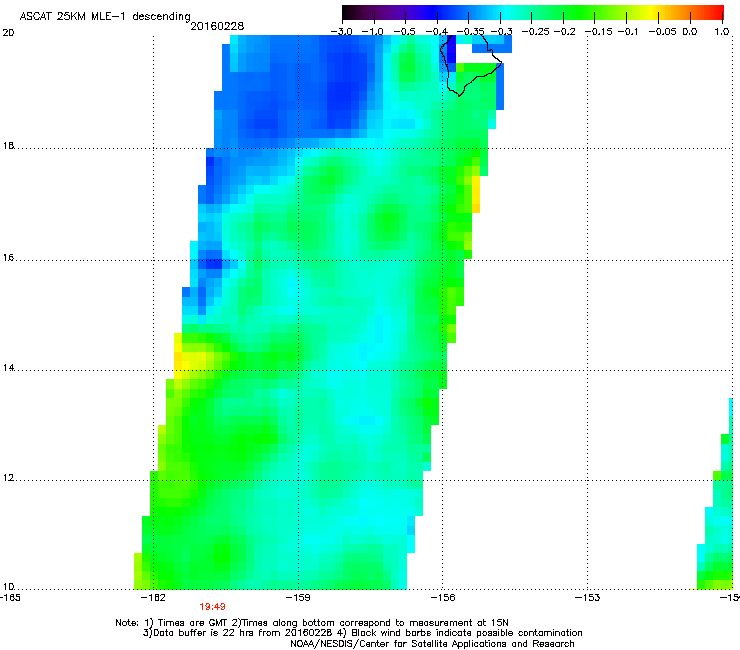This screenshot has height=650, width=740.
Task: Select the -0.35 color scale label
Action: tap(471, 32)
